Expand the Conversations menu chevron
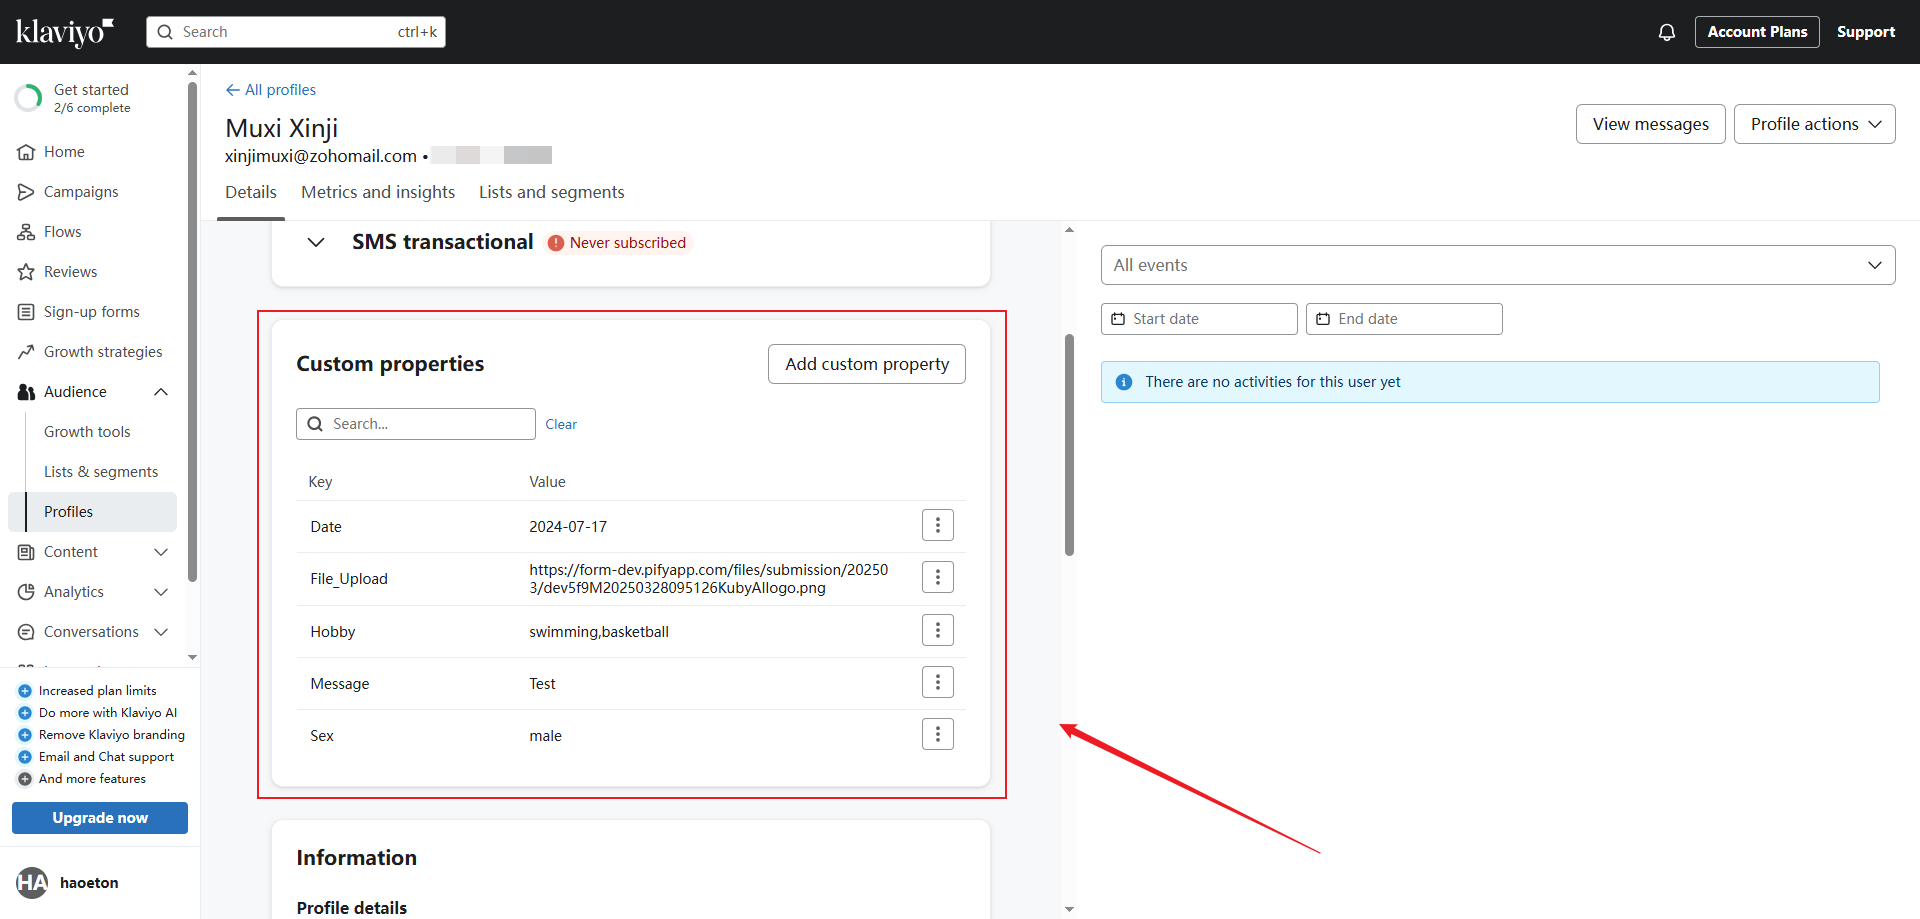 tap(161, 632)
